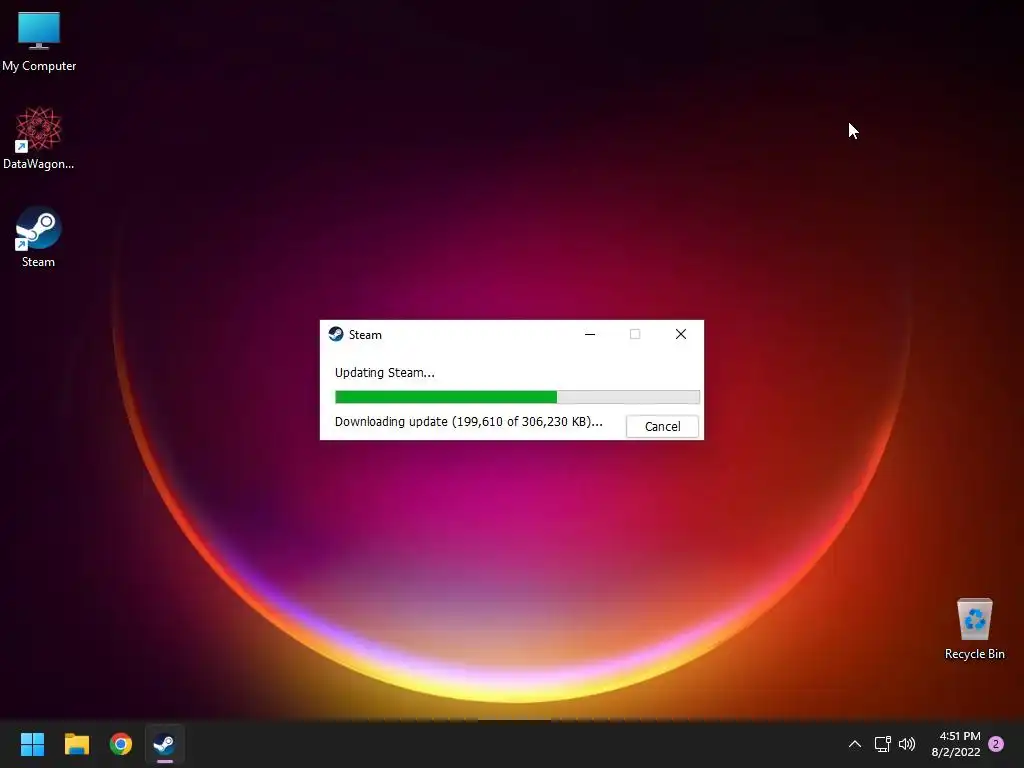Screen dimensions: 1024x768
Task: Click the 'Downloading update (199,610 of 306,230 KB)...' text
Action: click(469, 422)
